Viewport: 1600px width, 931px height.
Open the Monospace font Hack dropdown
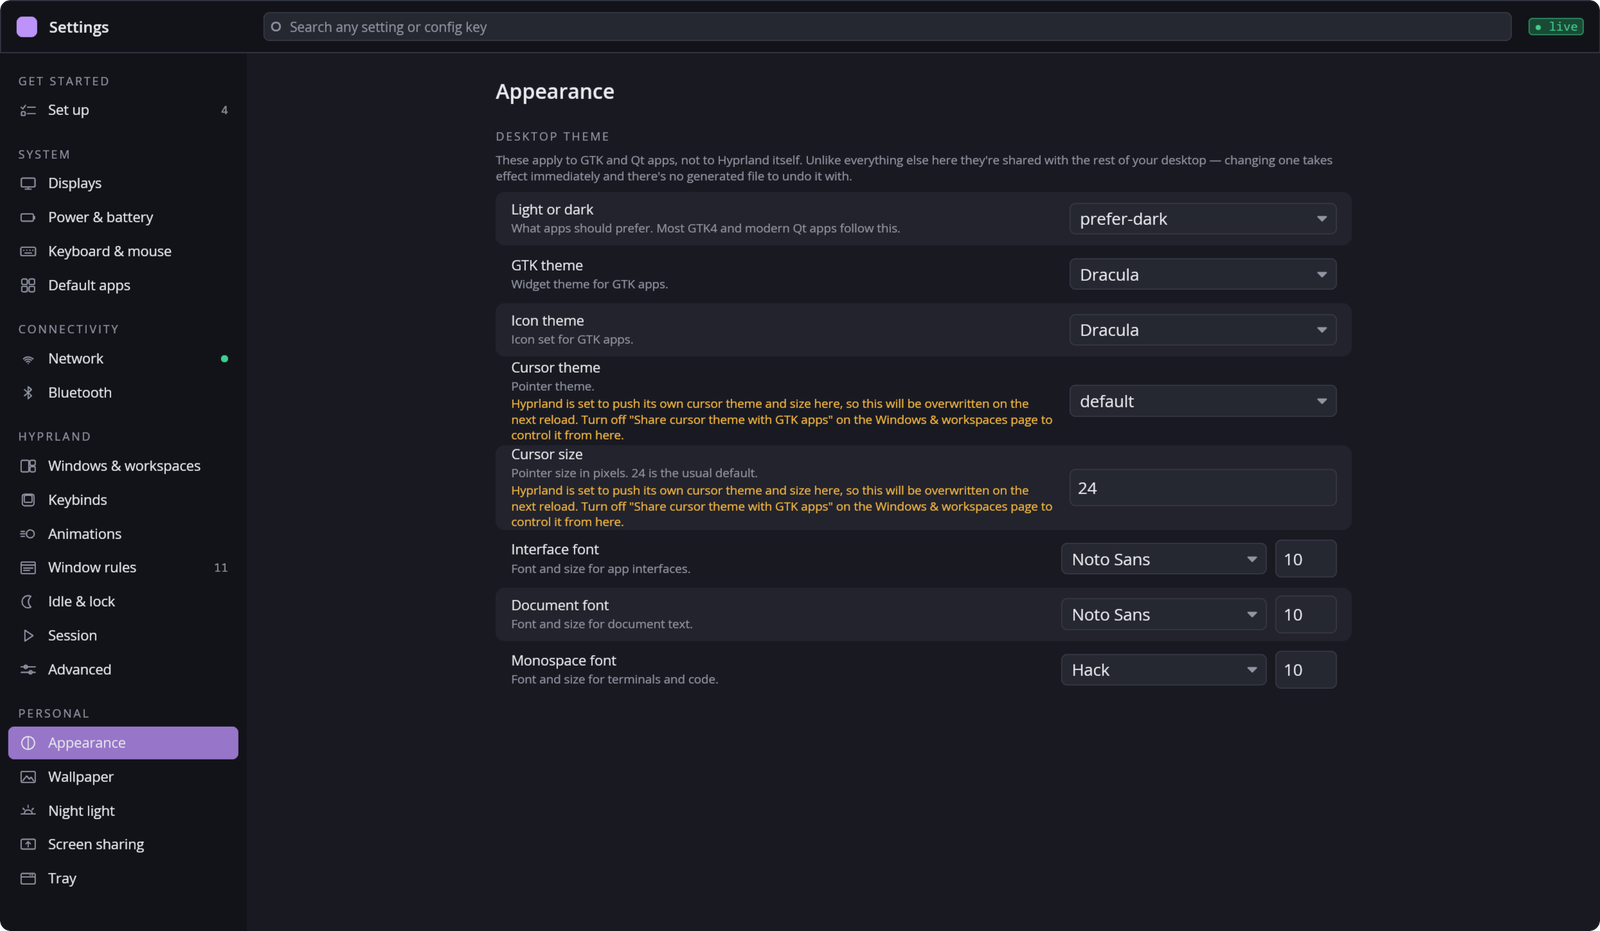click(x=1164, y=670)
